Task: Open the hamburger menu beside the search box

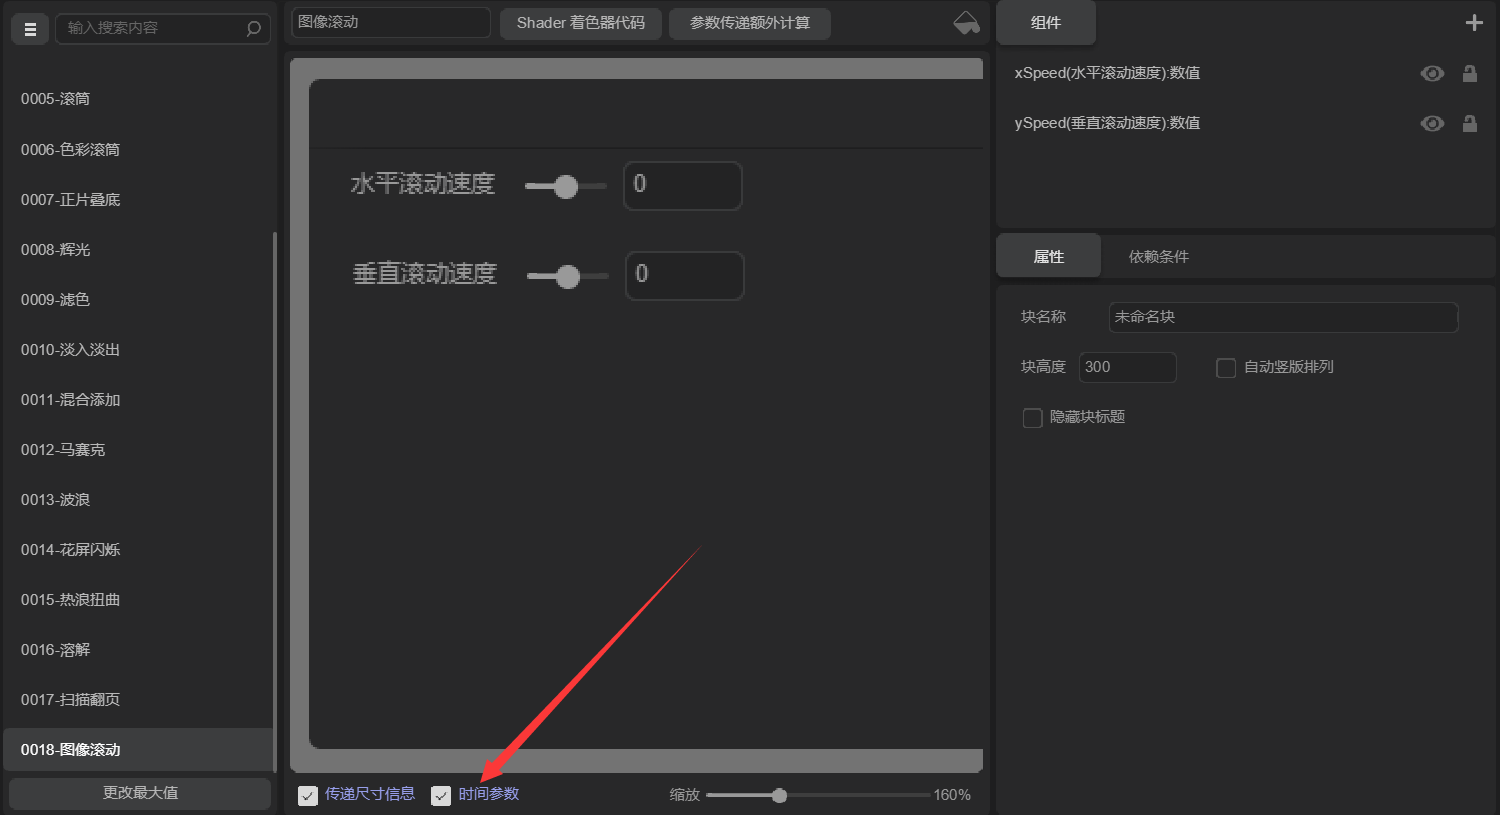Action: (x=30, y=29)
